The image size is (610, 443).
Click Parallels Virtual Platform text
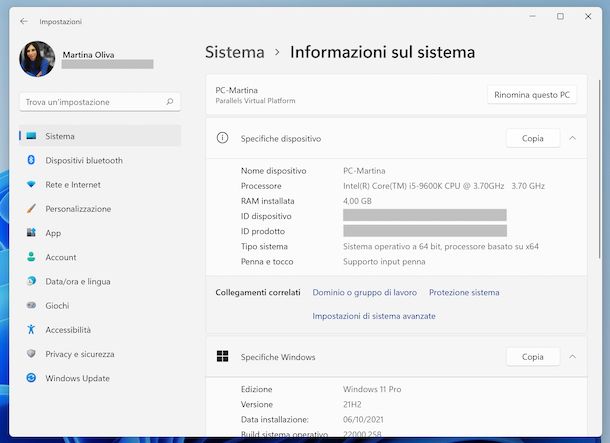[x=255, y=101]
